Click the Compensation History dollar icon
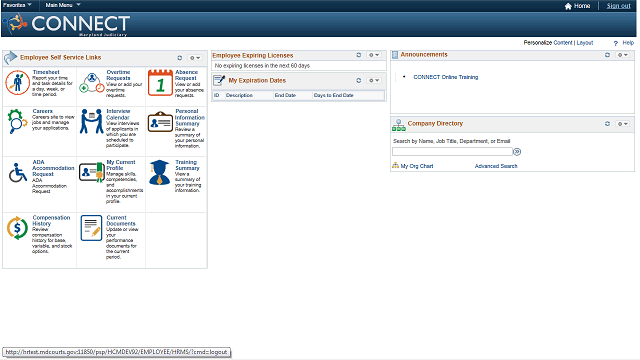Image resolution: width=640 pixels, height=360 pixels. 17,228
